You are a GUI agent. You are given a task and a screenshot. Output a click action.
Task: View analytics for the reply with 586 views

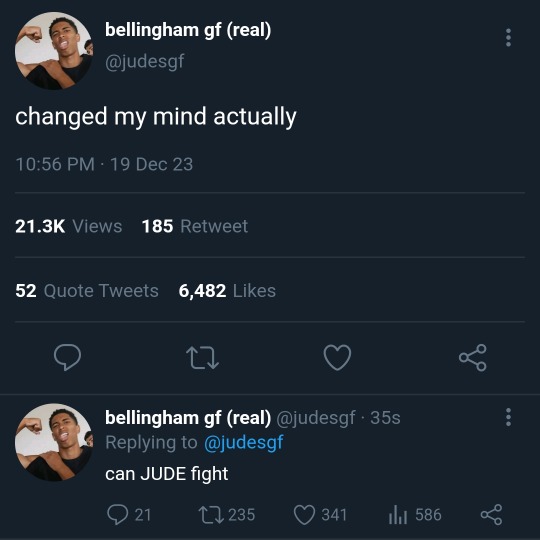(x=415, y=515)
